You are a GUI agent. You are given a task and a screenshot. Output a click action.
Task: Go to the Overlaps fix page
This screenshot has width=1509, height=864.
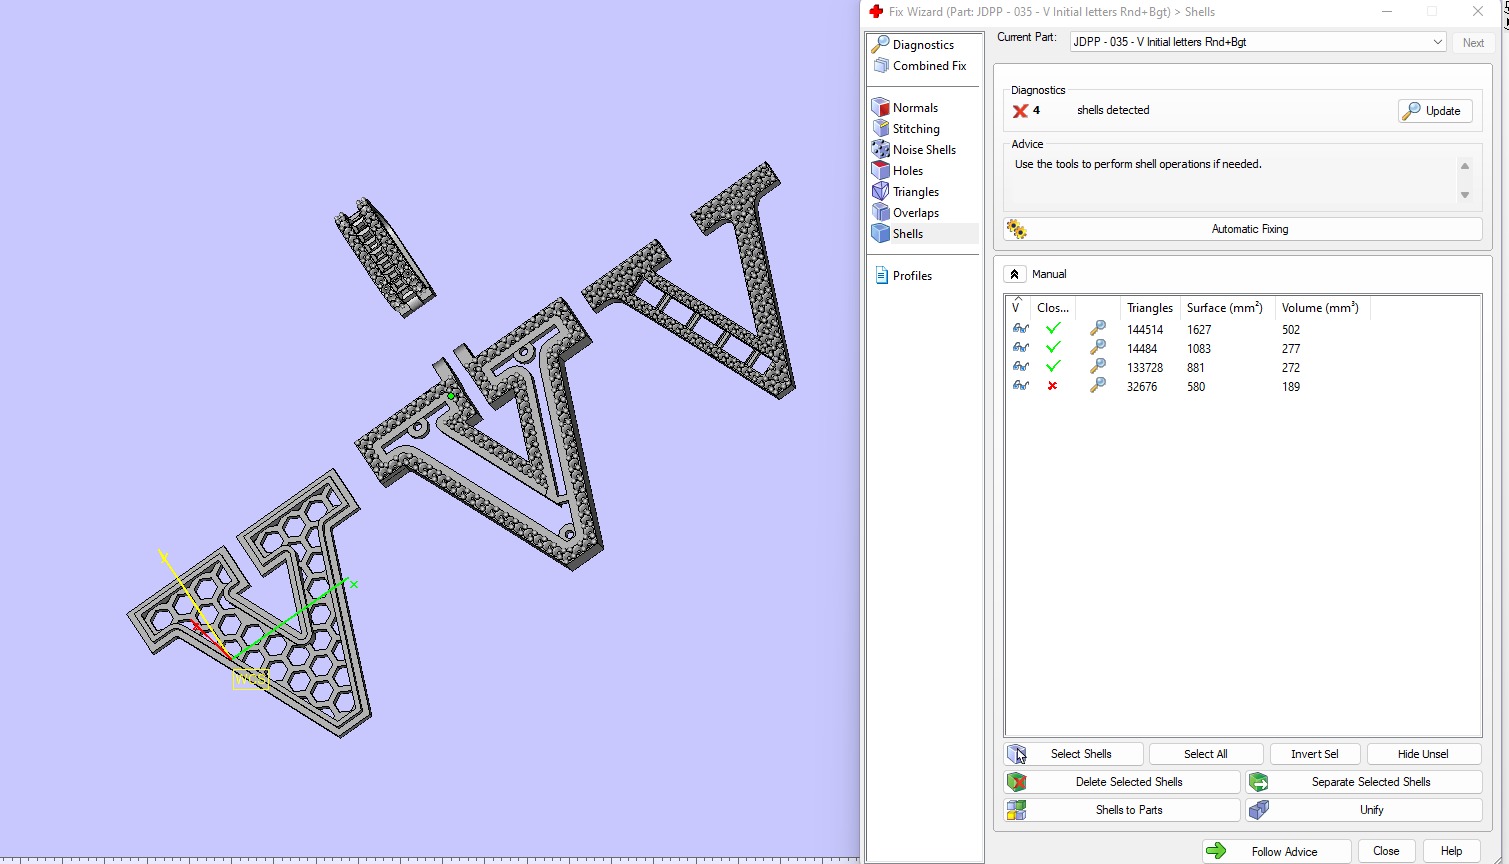pyautogui.click(x=906, y=213)
